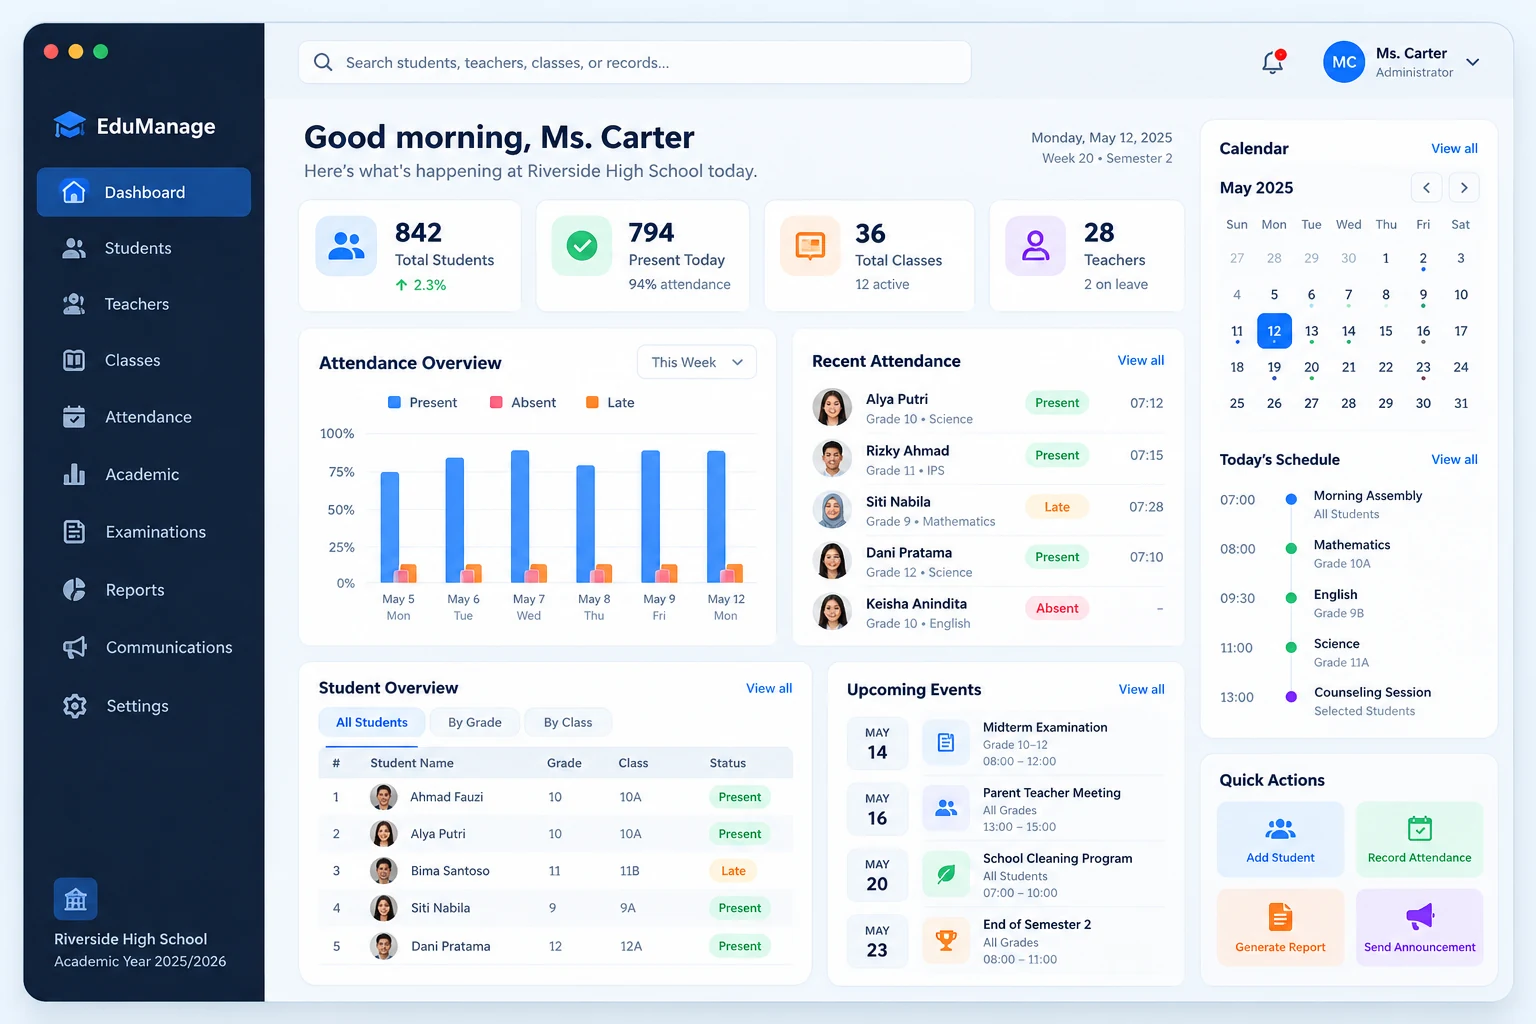Click View all in Student Overview
This screenshot has height=1024, width=1536.
(769, 688)
